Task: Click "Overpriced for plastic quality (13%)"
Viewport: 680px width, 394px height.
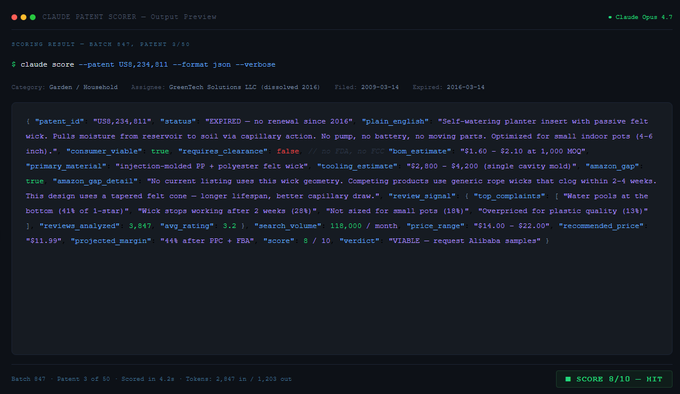Action: (x=563, y=211)
